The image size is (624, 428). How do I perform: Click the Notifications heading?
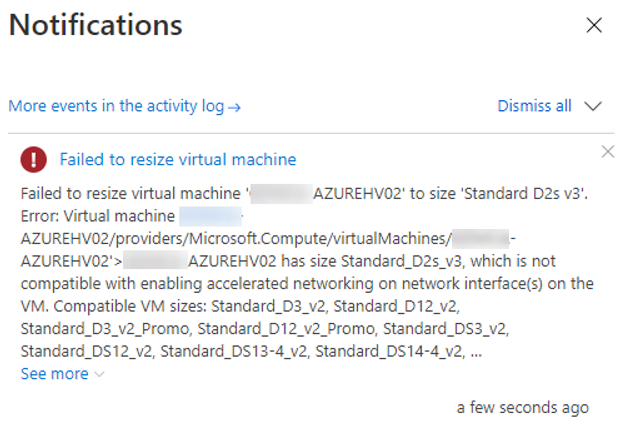[x=96, y=25]
